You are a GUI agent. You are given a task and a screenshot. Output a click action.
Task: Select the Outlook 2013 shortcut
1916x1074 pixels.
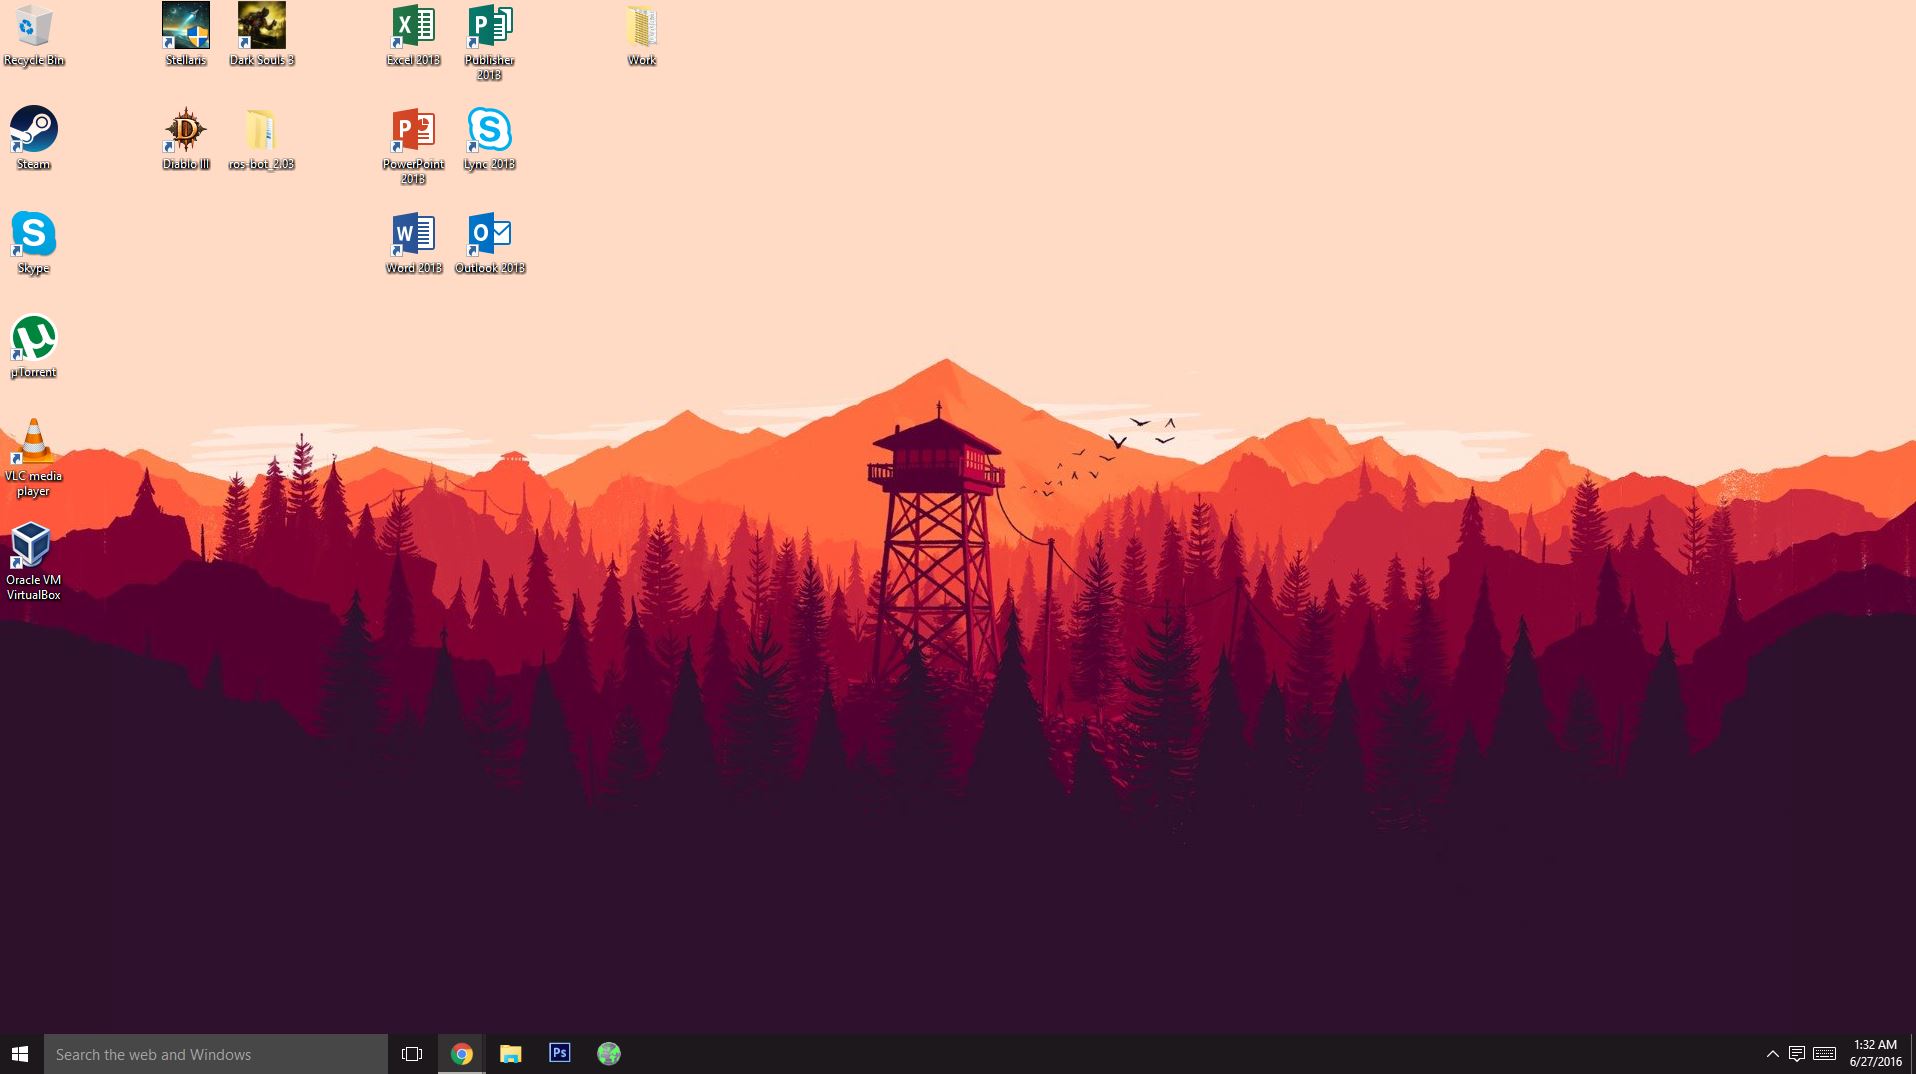(x=490, y=243)
